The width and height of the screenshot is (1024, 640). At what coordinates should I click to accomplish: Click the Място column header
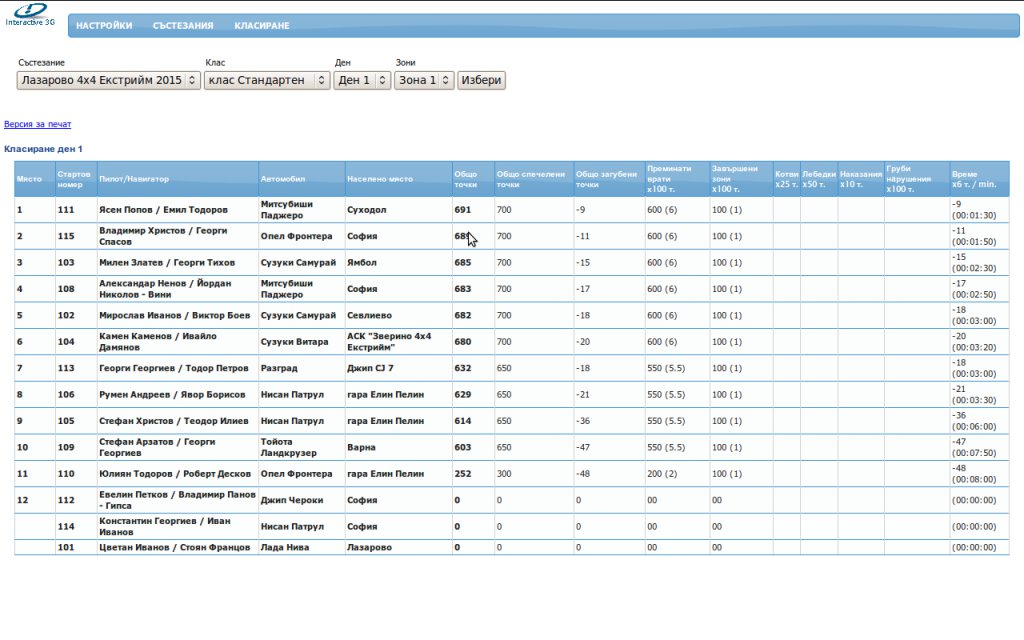(x=29, y=179)
